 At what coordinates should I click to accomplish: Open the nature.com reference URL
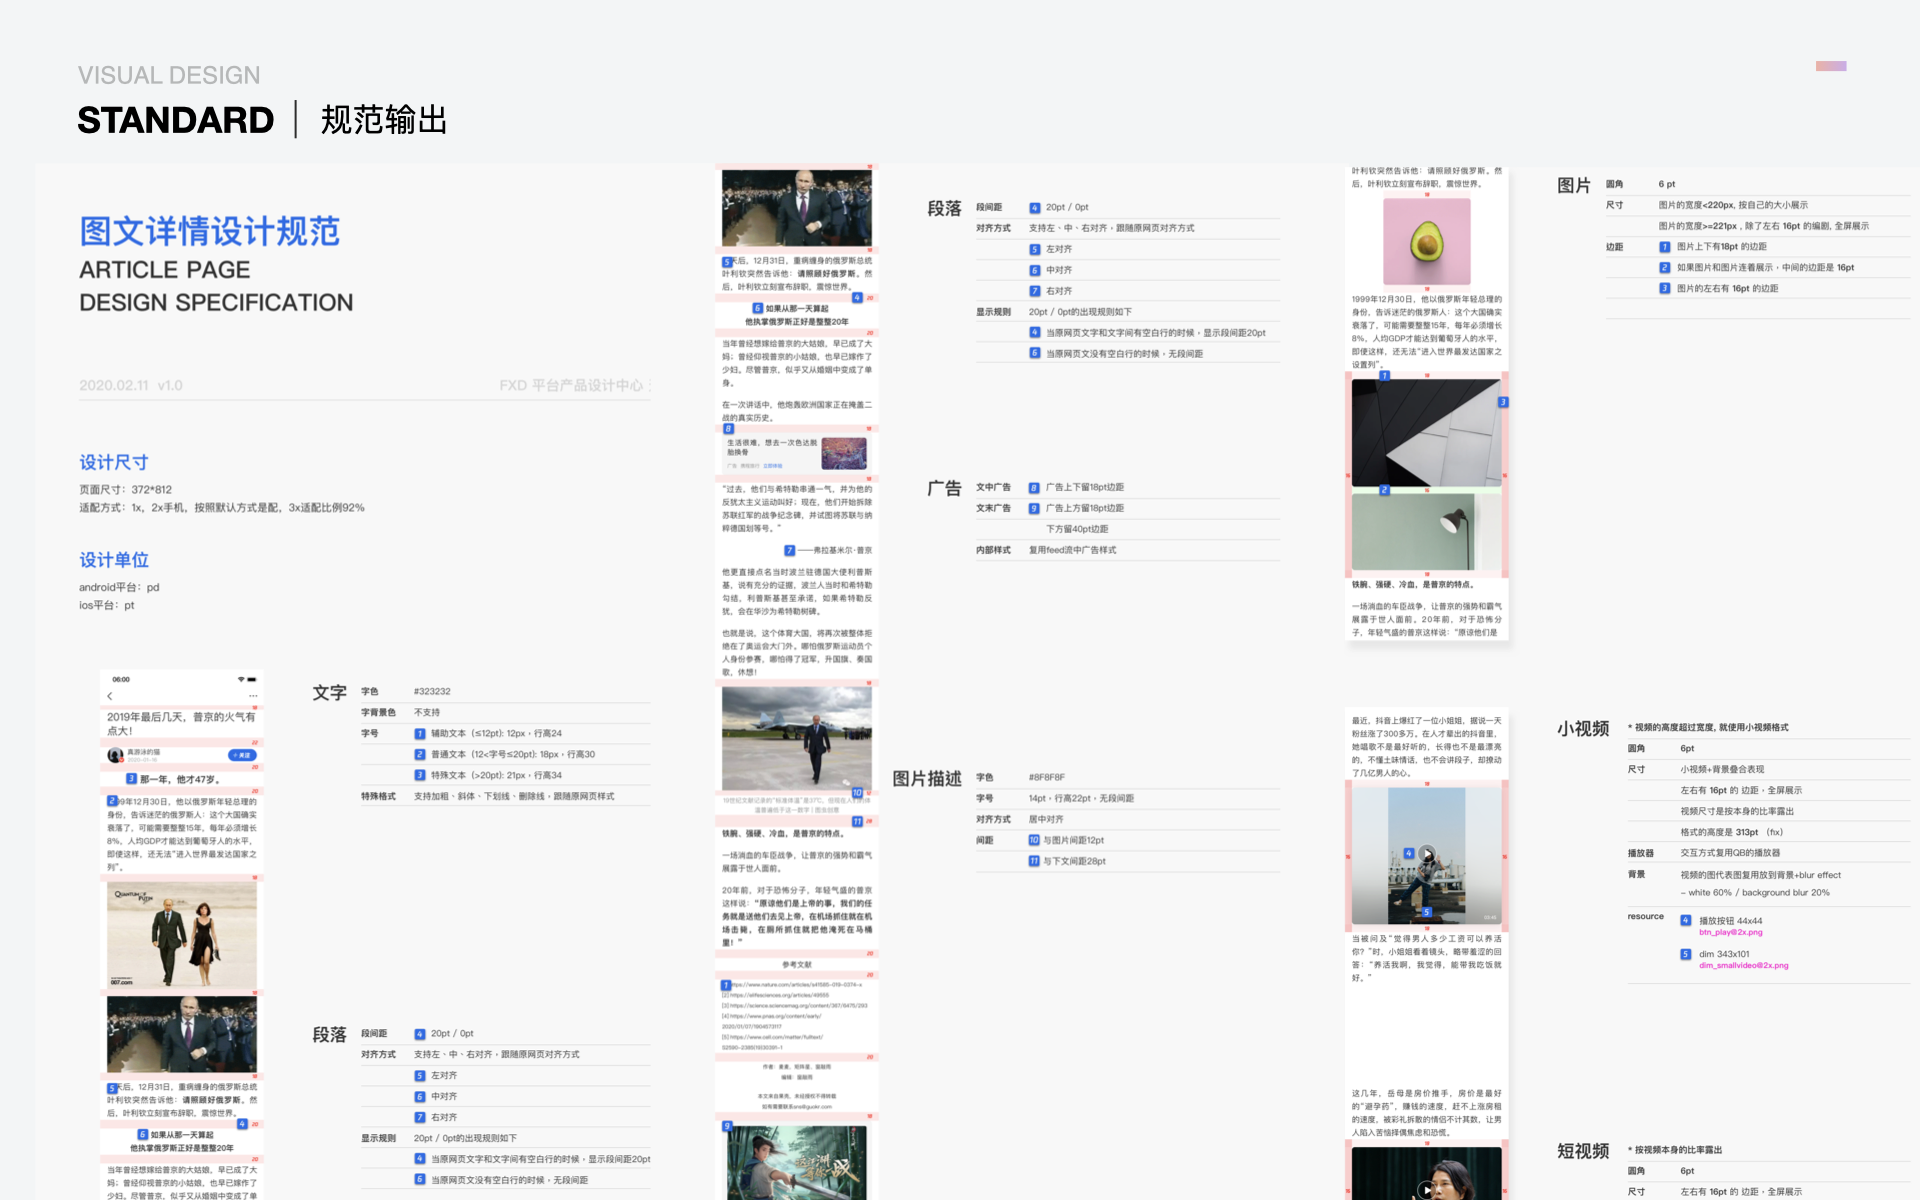795,985
